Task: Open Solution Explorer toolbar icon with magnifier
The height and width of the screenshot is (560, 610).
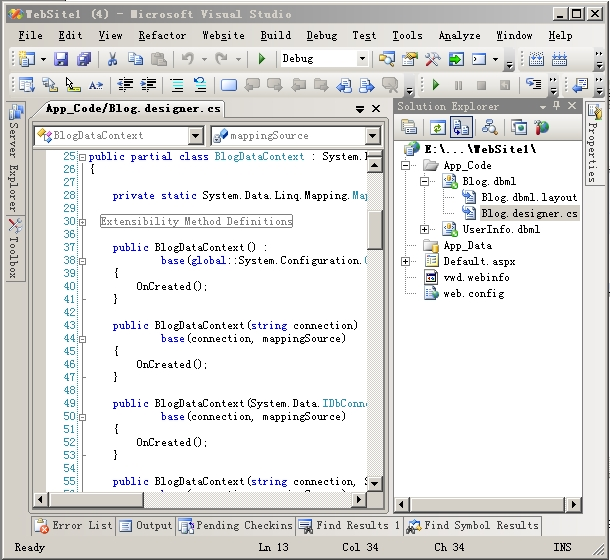Action: tap(387, 59)
